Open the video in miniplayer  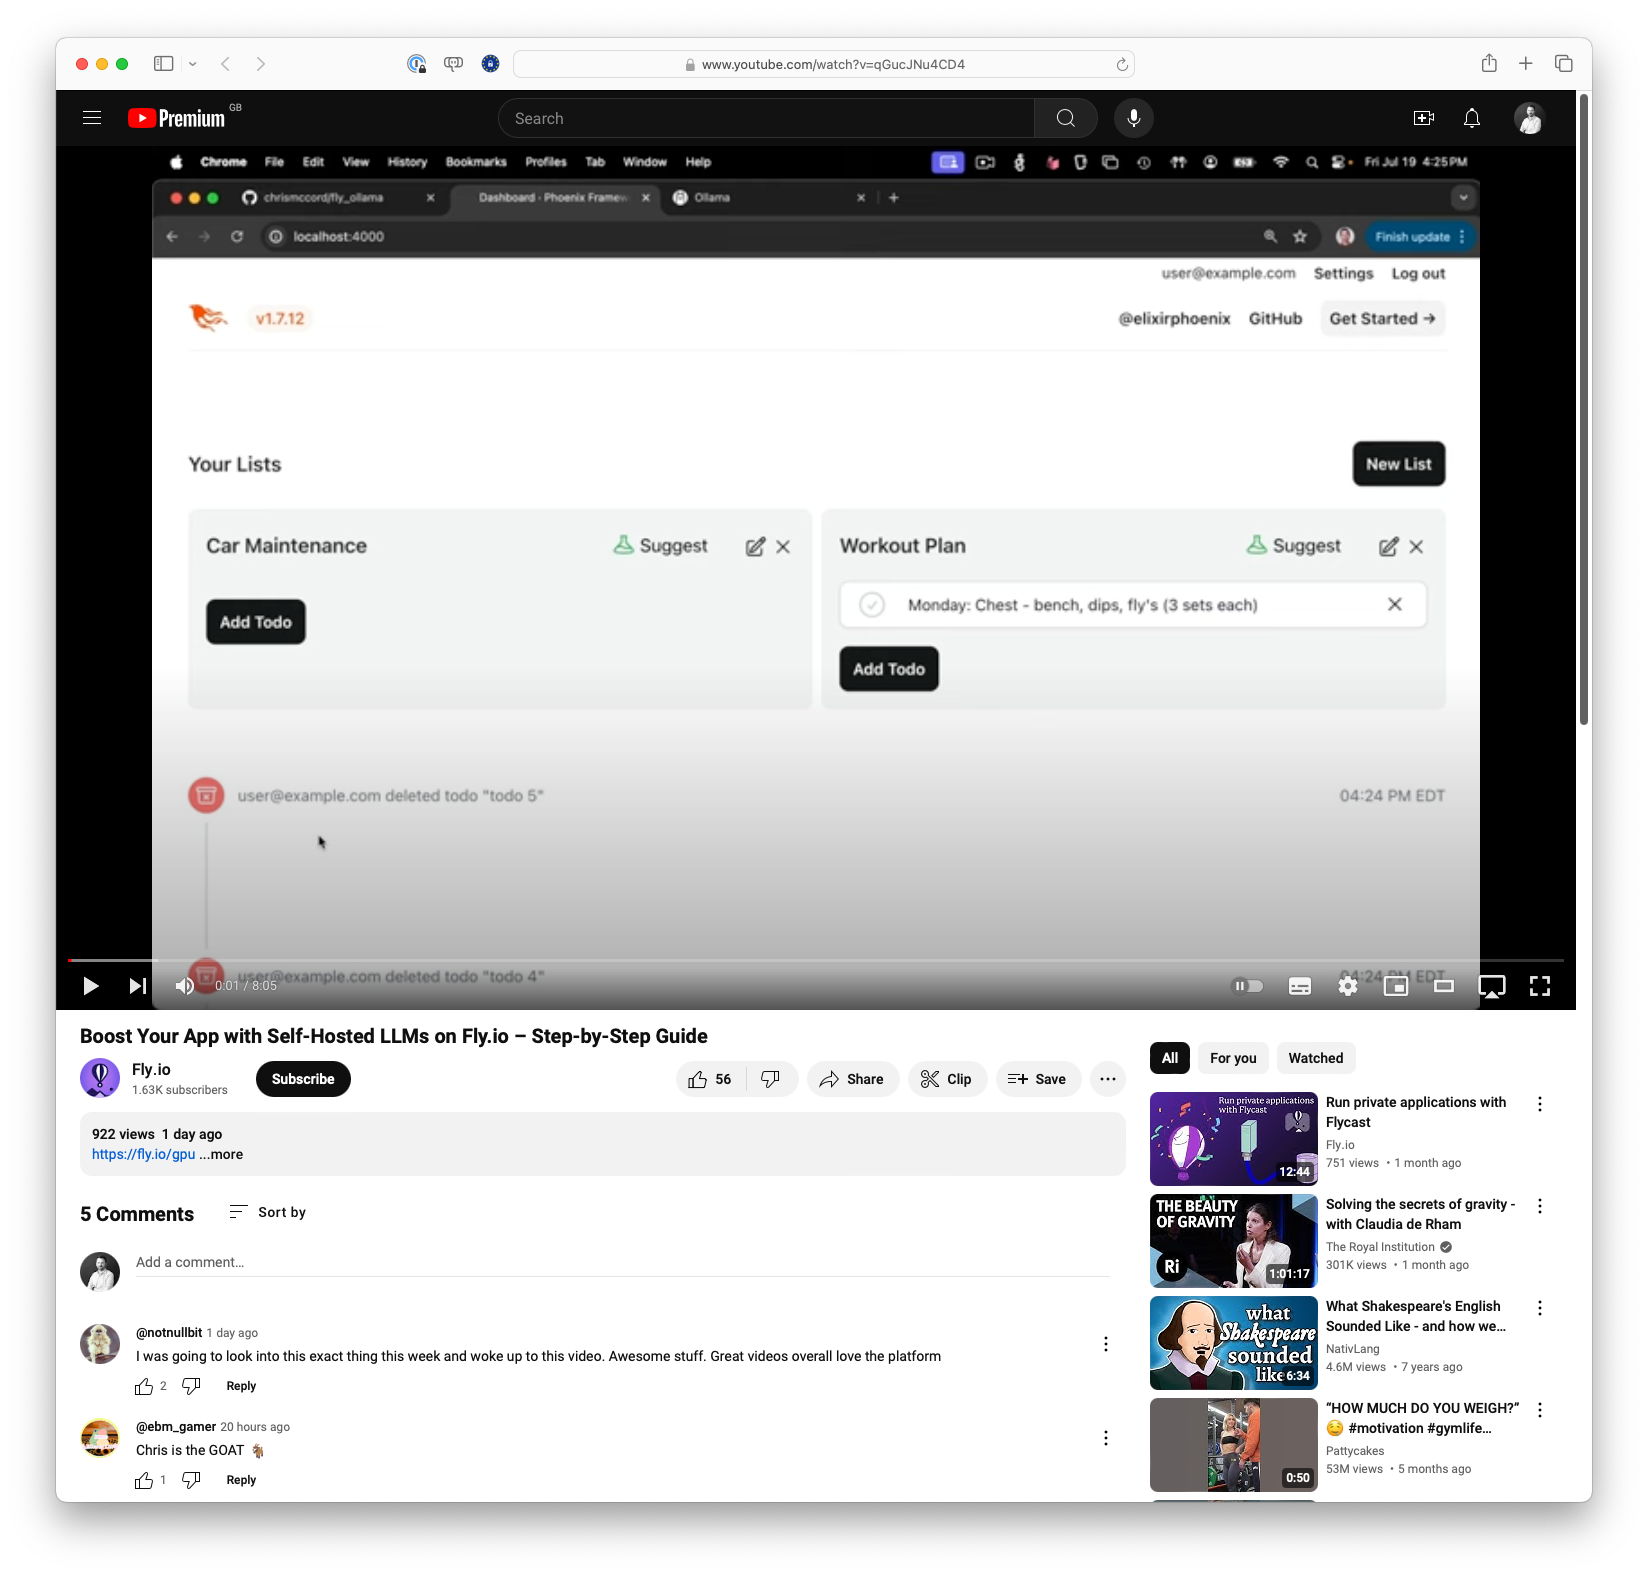pos(1395,986)
